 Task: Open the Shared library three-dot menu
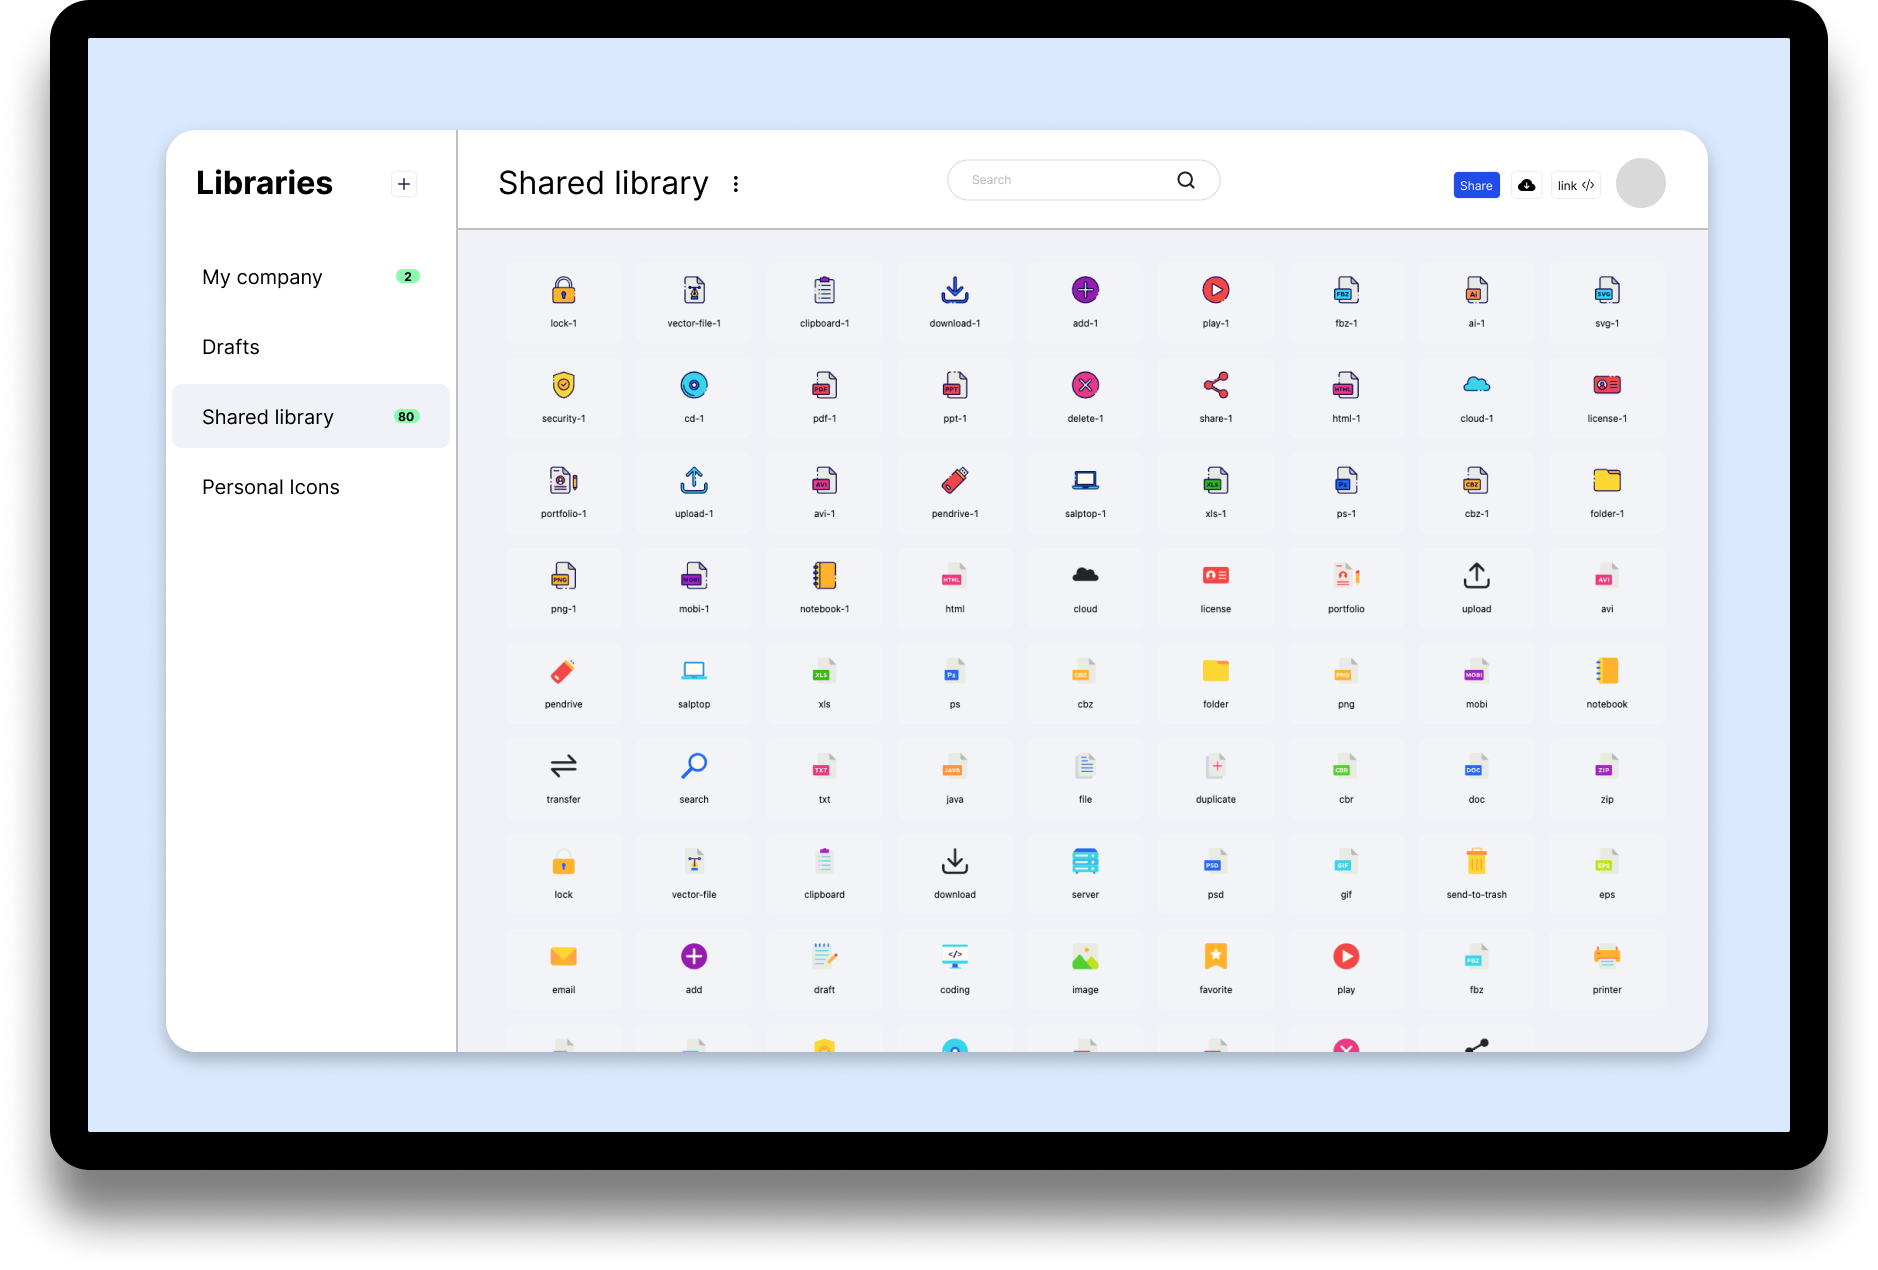coord(736,184)
